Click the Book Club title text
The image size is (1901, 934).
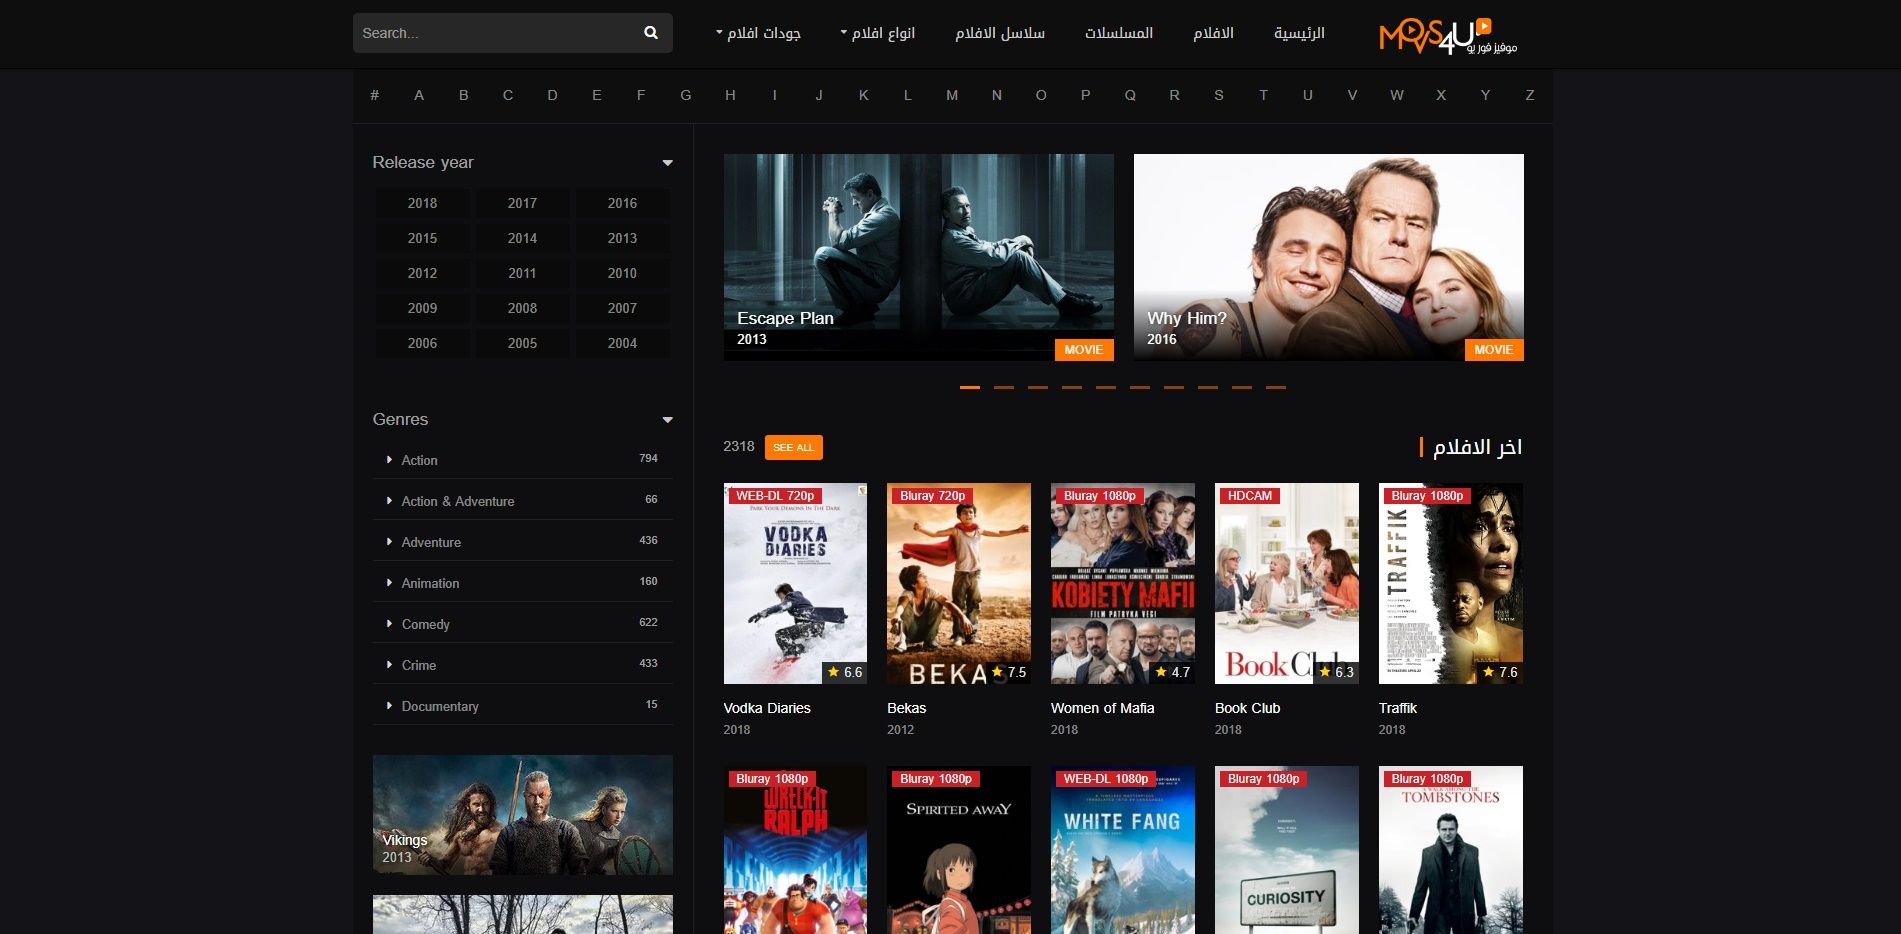[1247, 708]
